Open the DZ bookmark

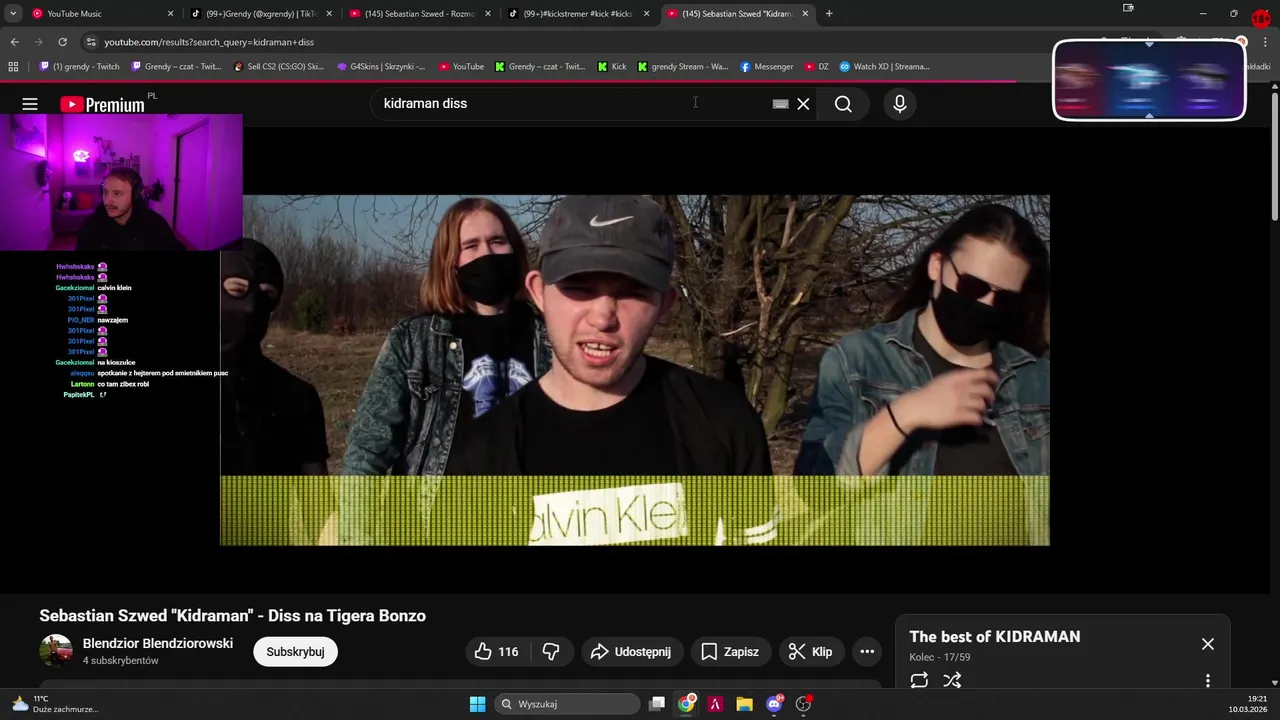[817, 67]
